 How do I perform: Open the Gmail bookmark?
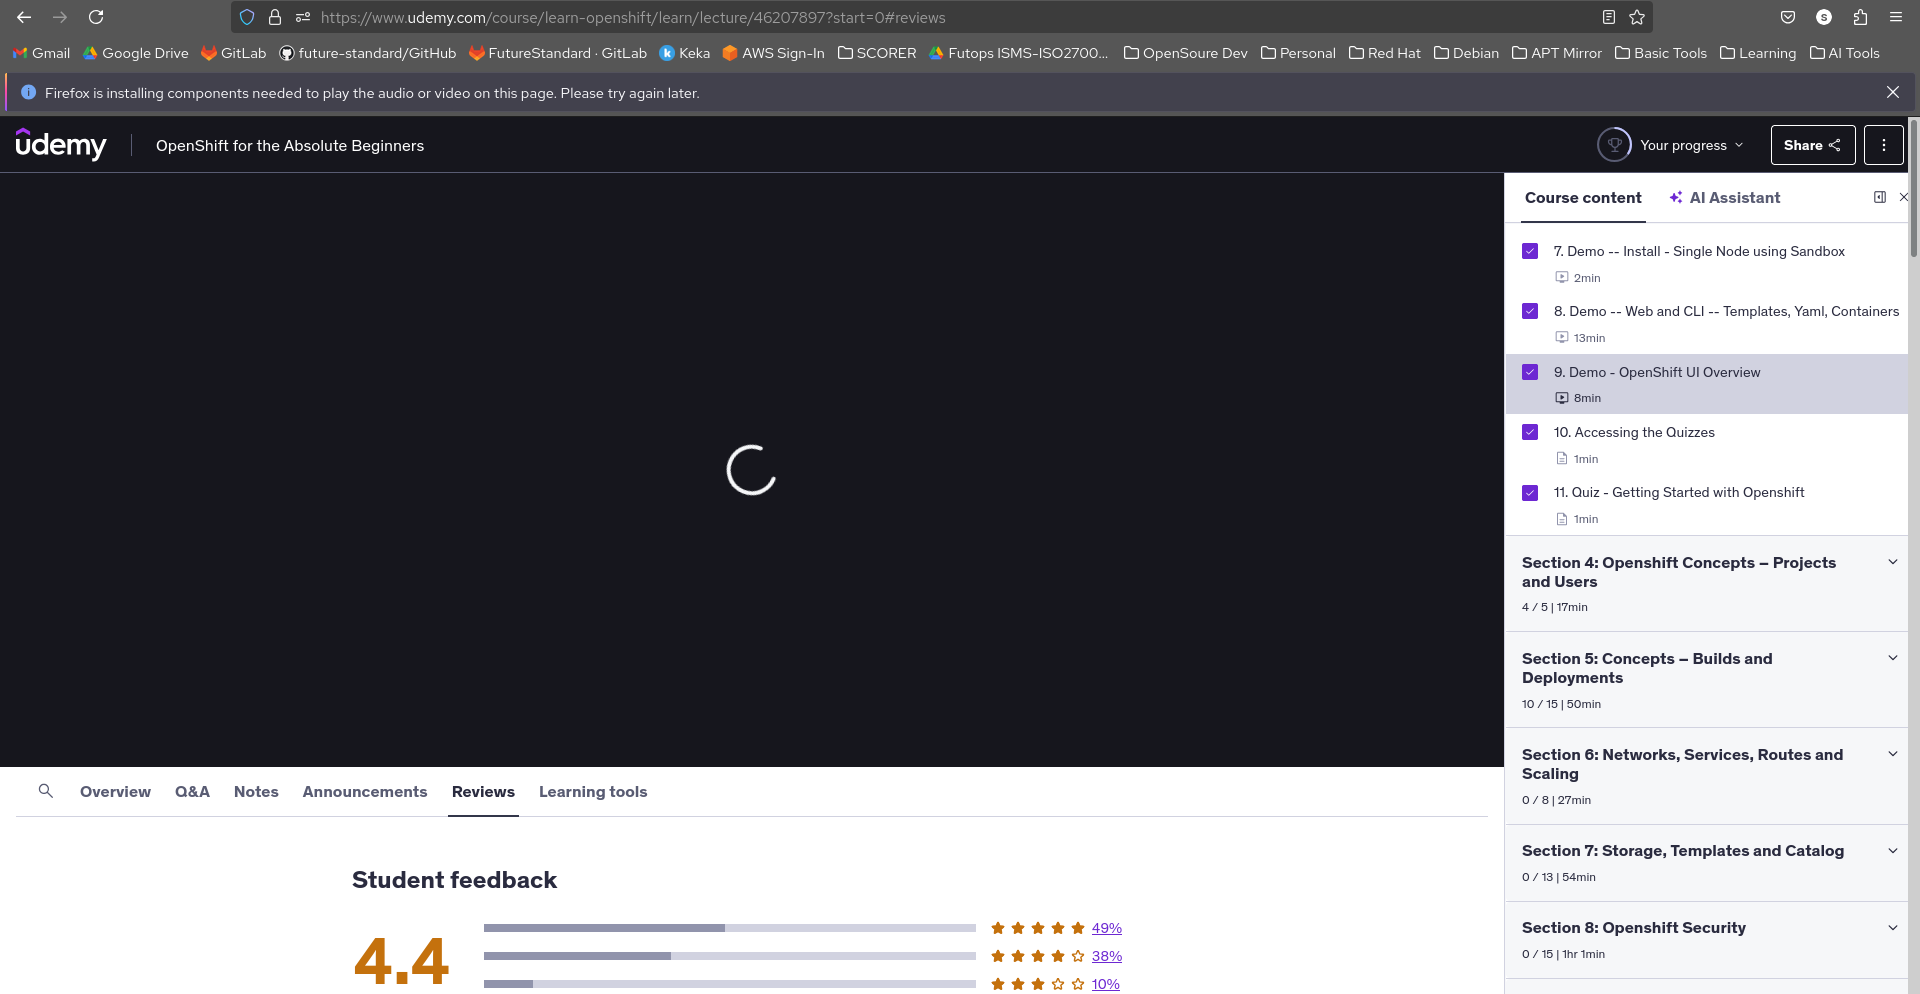pos(41,53)
